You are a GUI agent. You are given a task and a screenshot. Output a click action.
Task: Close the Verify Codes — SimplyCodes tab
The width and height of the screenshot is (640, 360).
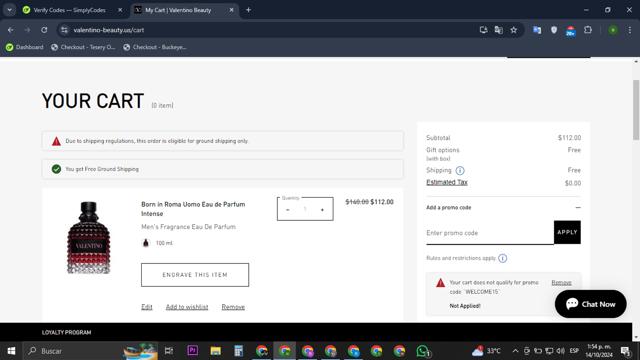coord(120,10)
